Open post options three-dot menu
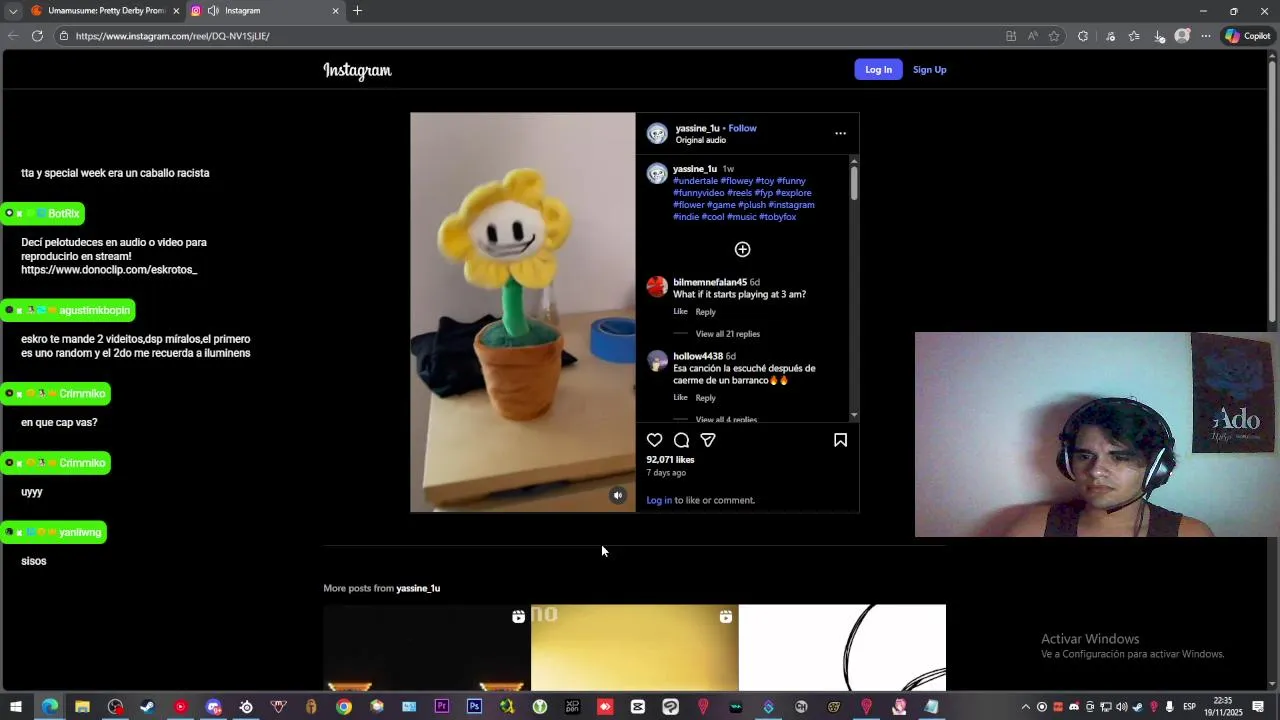The image size is (1280, 720). pyautogui.click(x=840, y=133)
